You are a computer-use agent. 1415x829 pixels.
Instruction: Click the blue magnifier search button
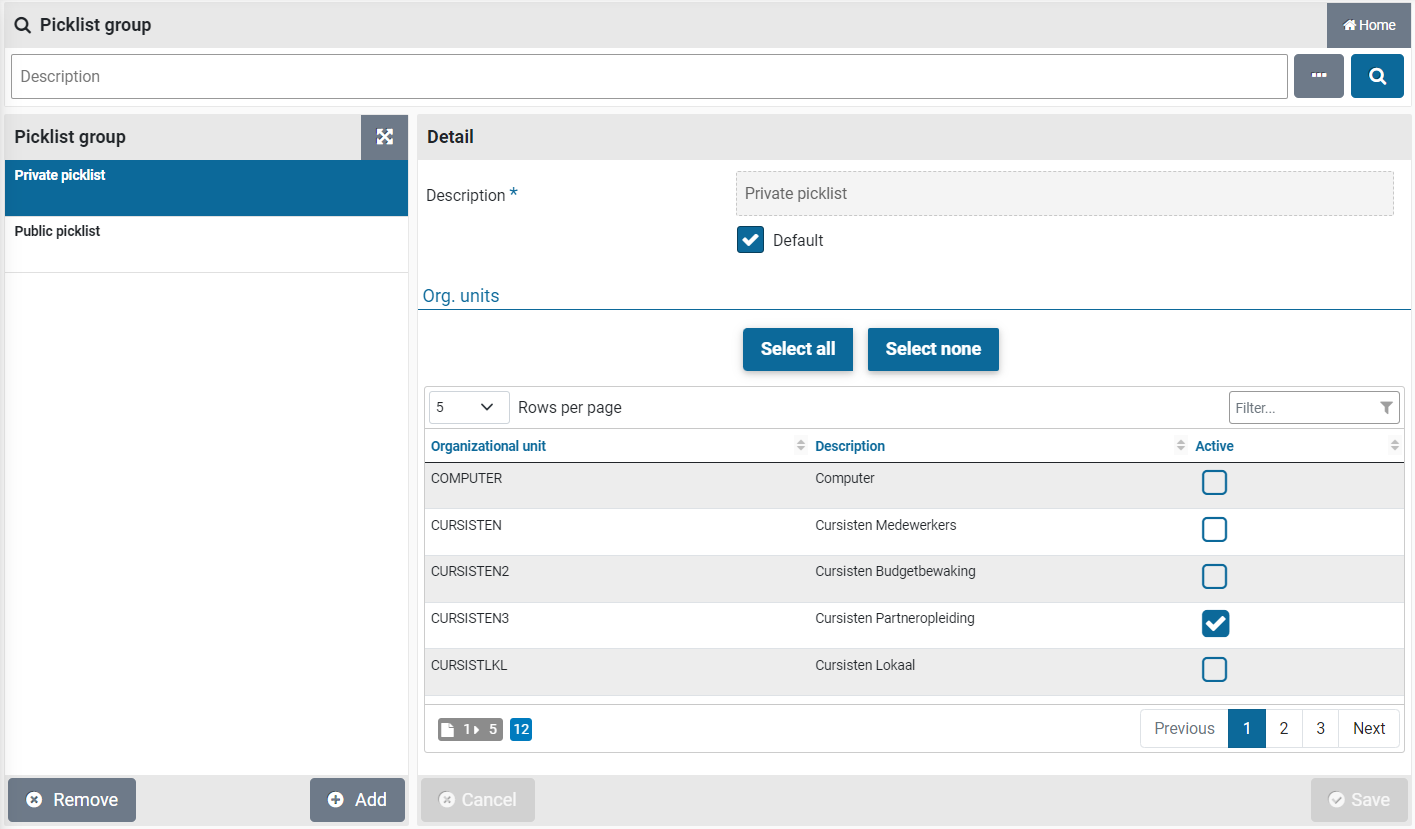click(1377, 76)
